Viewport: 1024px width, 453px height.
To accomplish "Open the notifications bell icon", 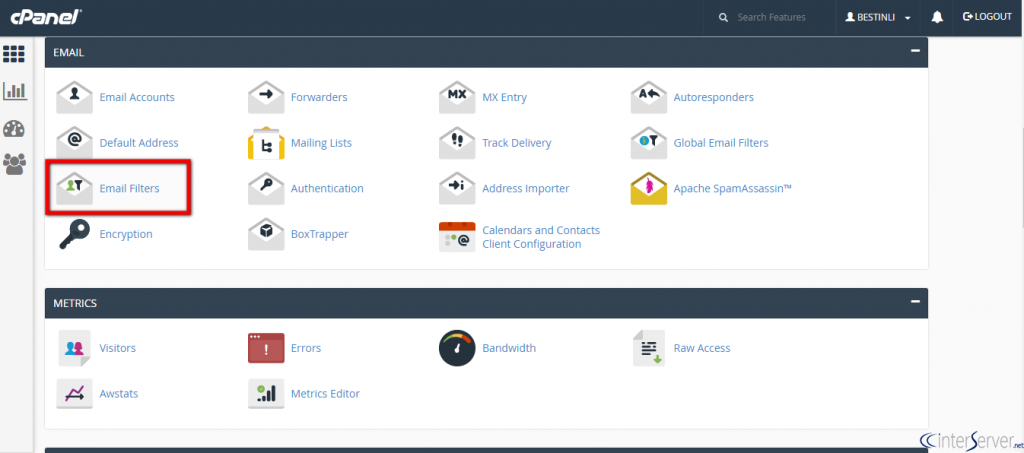I will [x=937, y=18].
